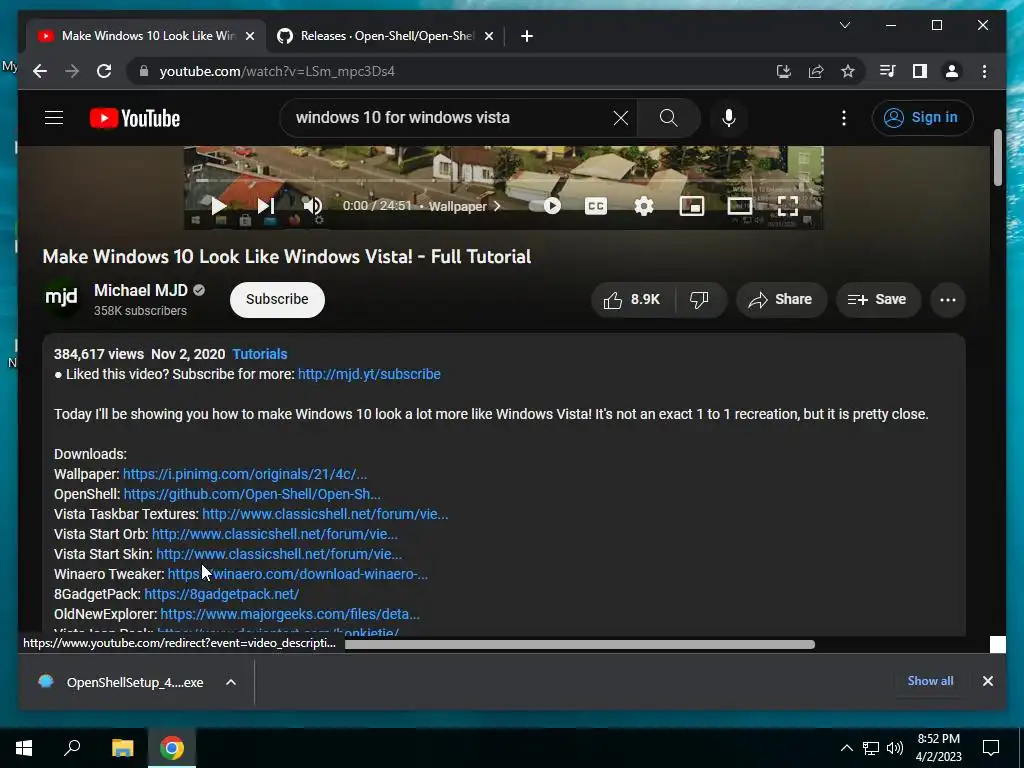Play the video

point(218,206)
